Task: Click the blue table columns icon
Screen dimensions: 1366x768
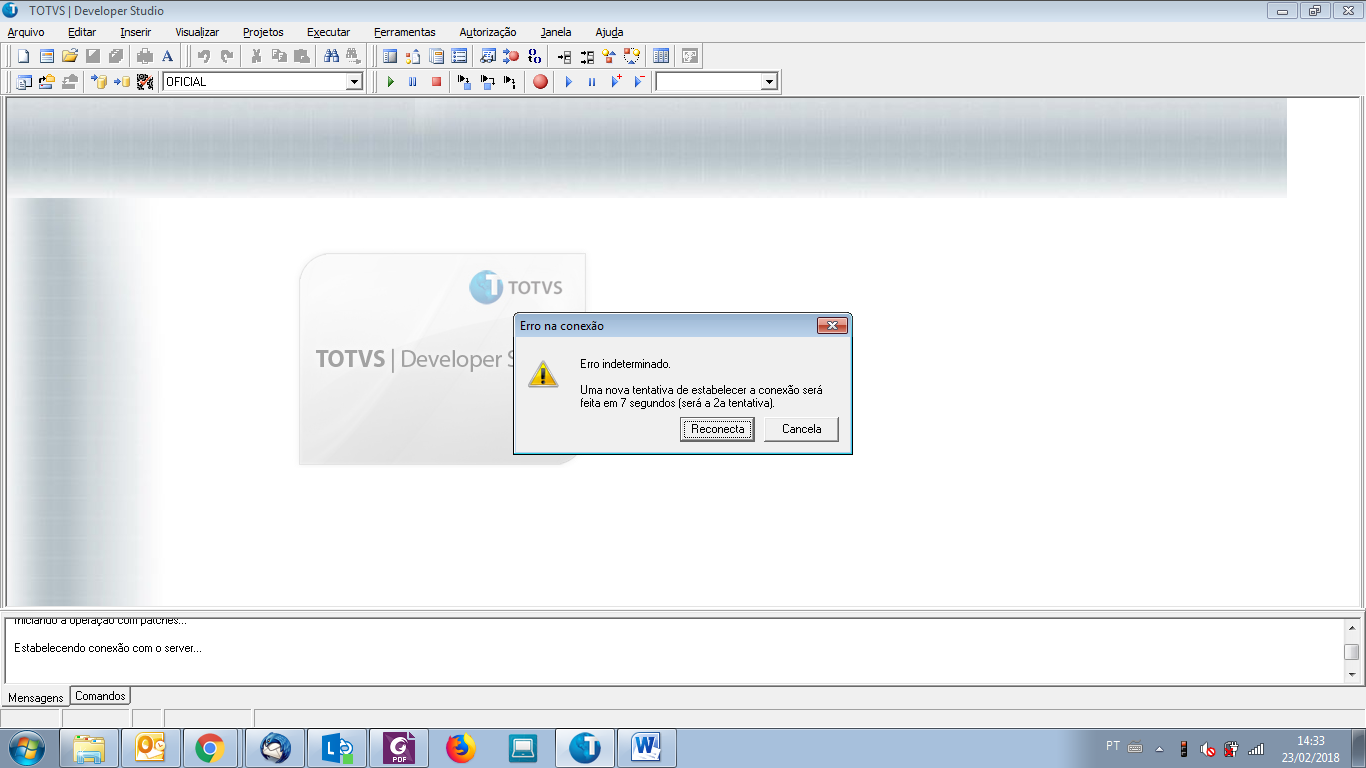Action: 661,56
